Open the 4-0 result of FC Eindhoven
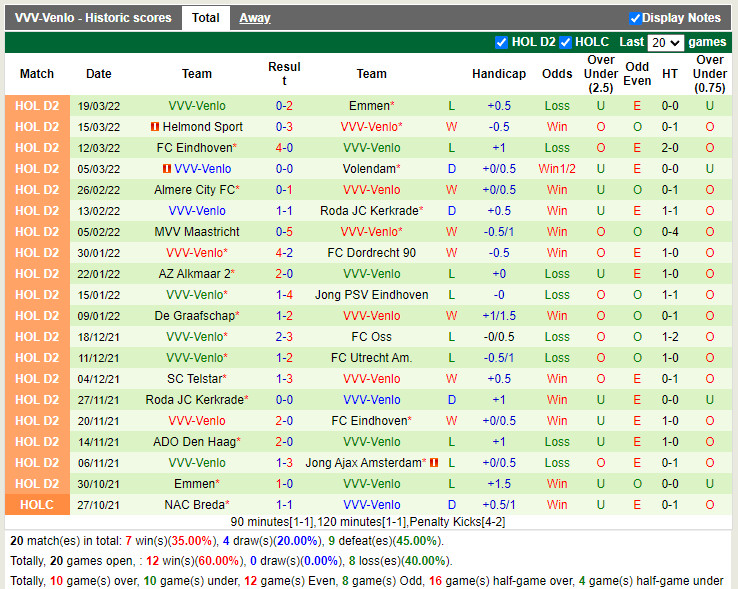Image resolution: width=738 pixels, height=589 pixels. pyautogui.click(x=284, y=148)
